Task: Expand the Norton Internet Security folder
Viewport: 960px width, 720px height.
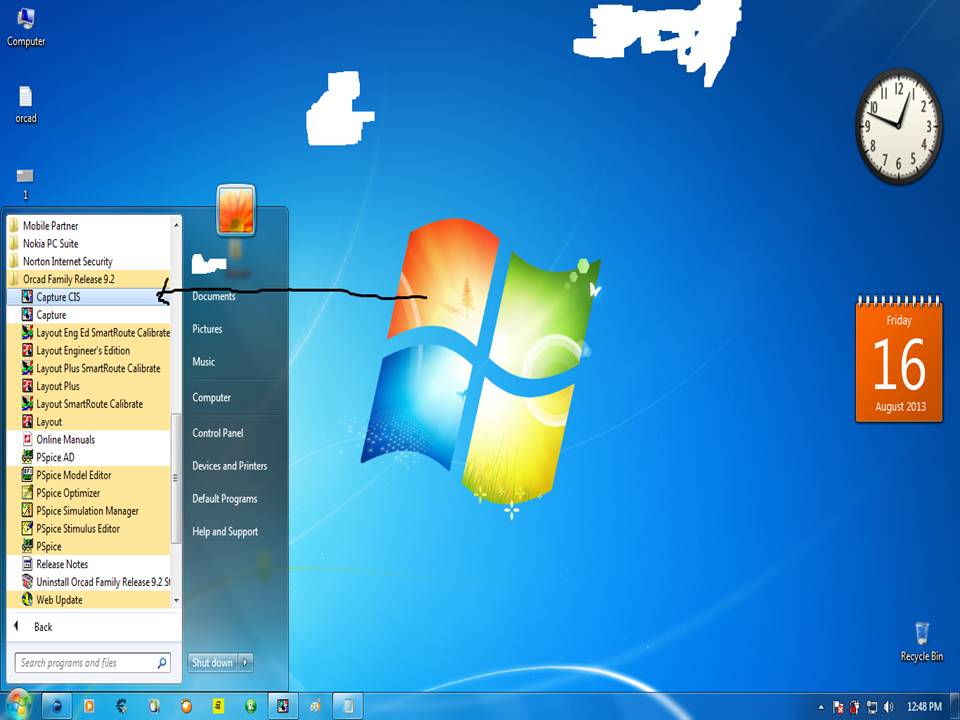Action: 89,261
